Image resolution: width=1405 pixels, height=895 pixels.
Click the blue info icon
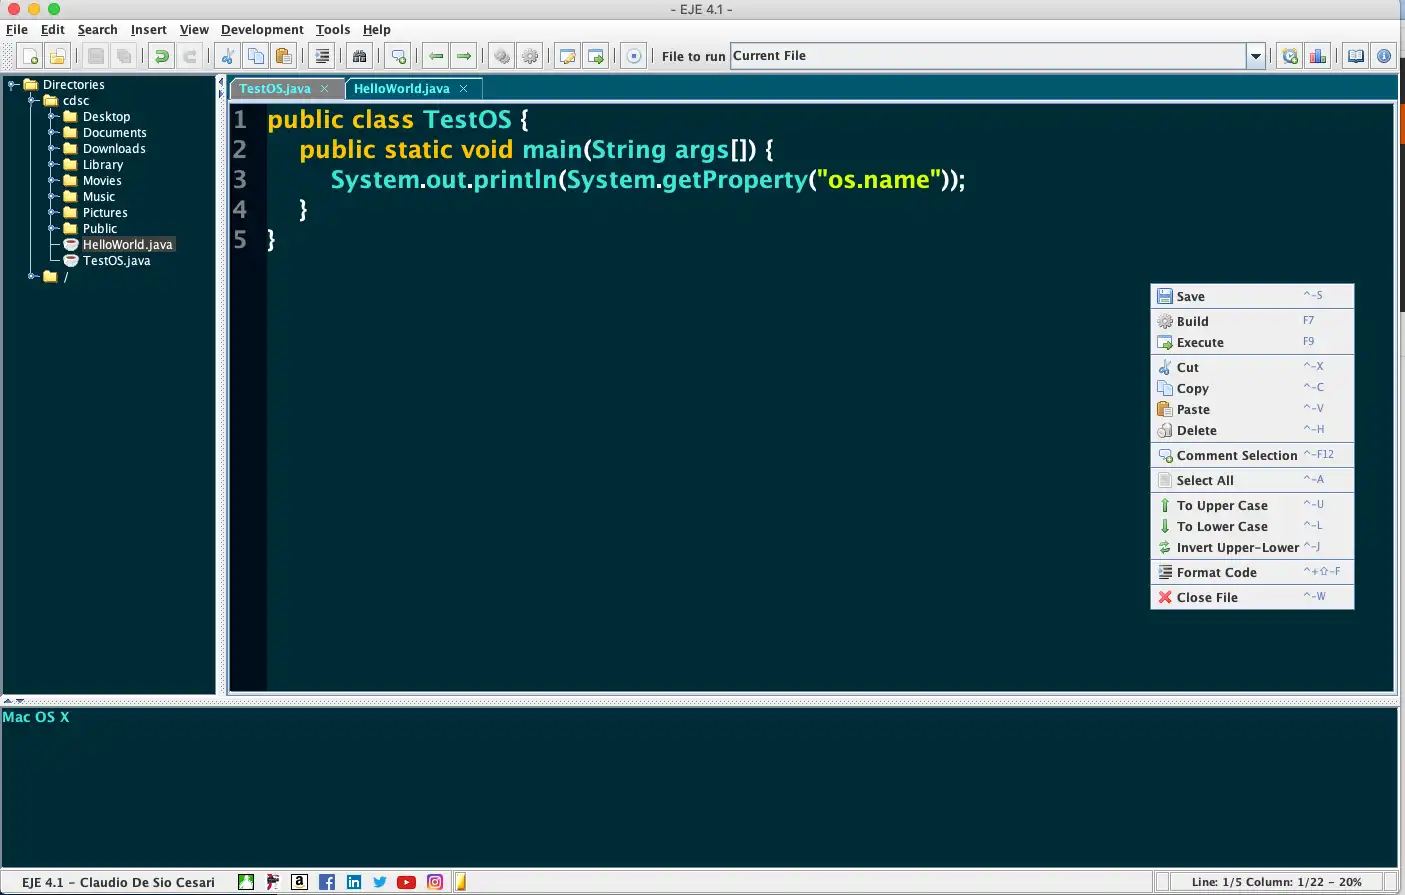coord(1384,57)
